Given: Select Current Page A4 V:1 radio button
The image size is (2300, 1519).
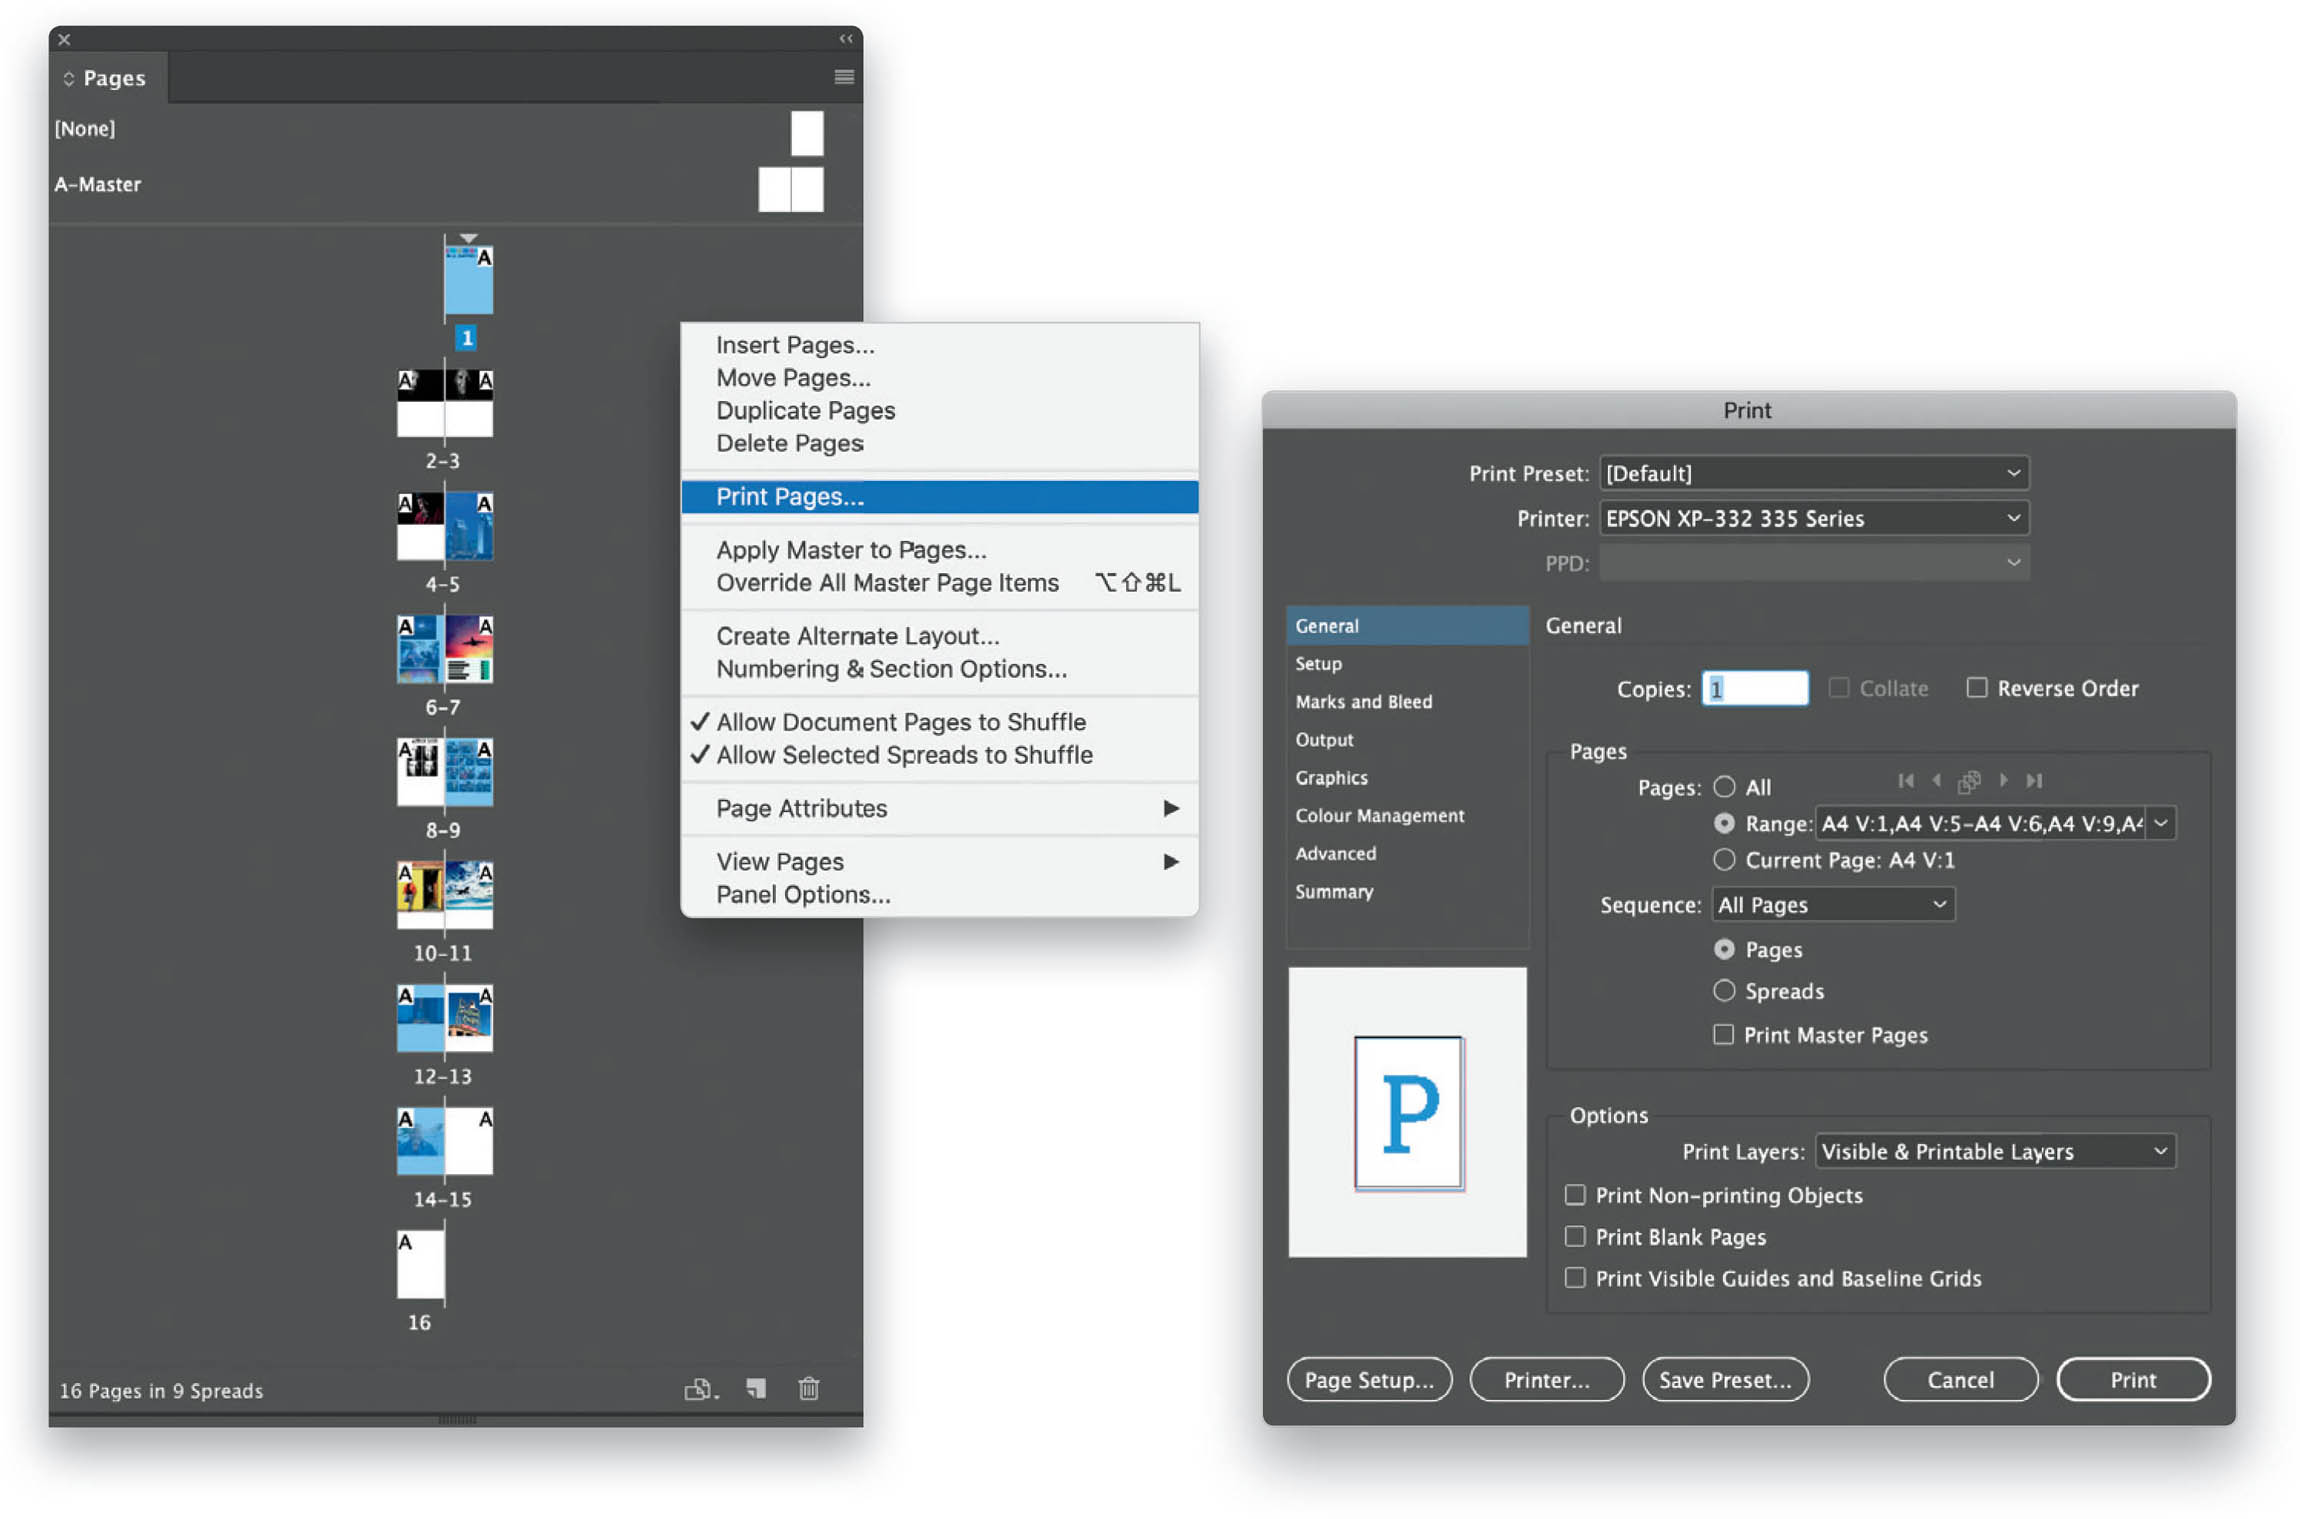Looking at the screenshot, I should coord(1724,859).
